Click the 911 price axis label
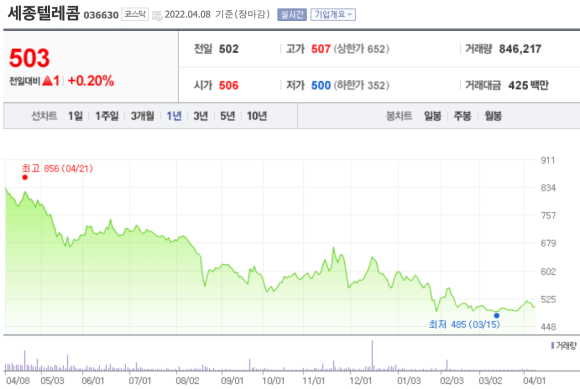 pyautogui.click(x=548, y=160)
